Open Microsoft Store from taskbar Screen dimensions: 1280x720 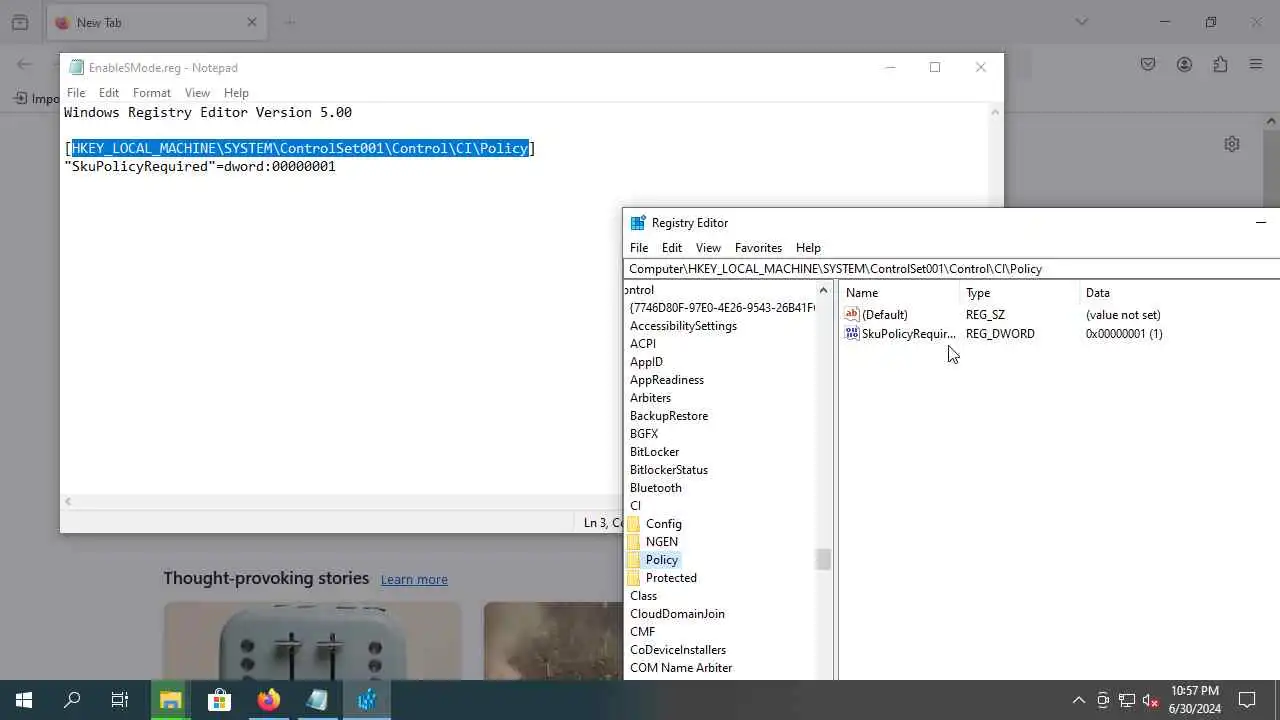pos(219,700)
